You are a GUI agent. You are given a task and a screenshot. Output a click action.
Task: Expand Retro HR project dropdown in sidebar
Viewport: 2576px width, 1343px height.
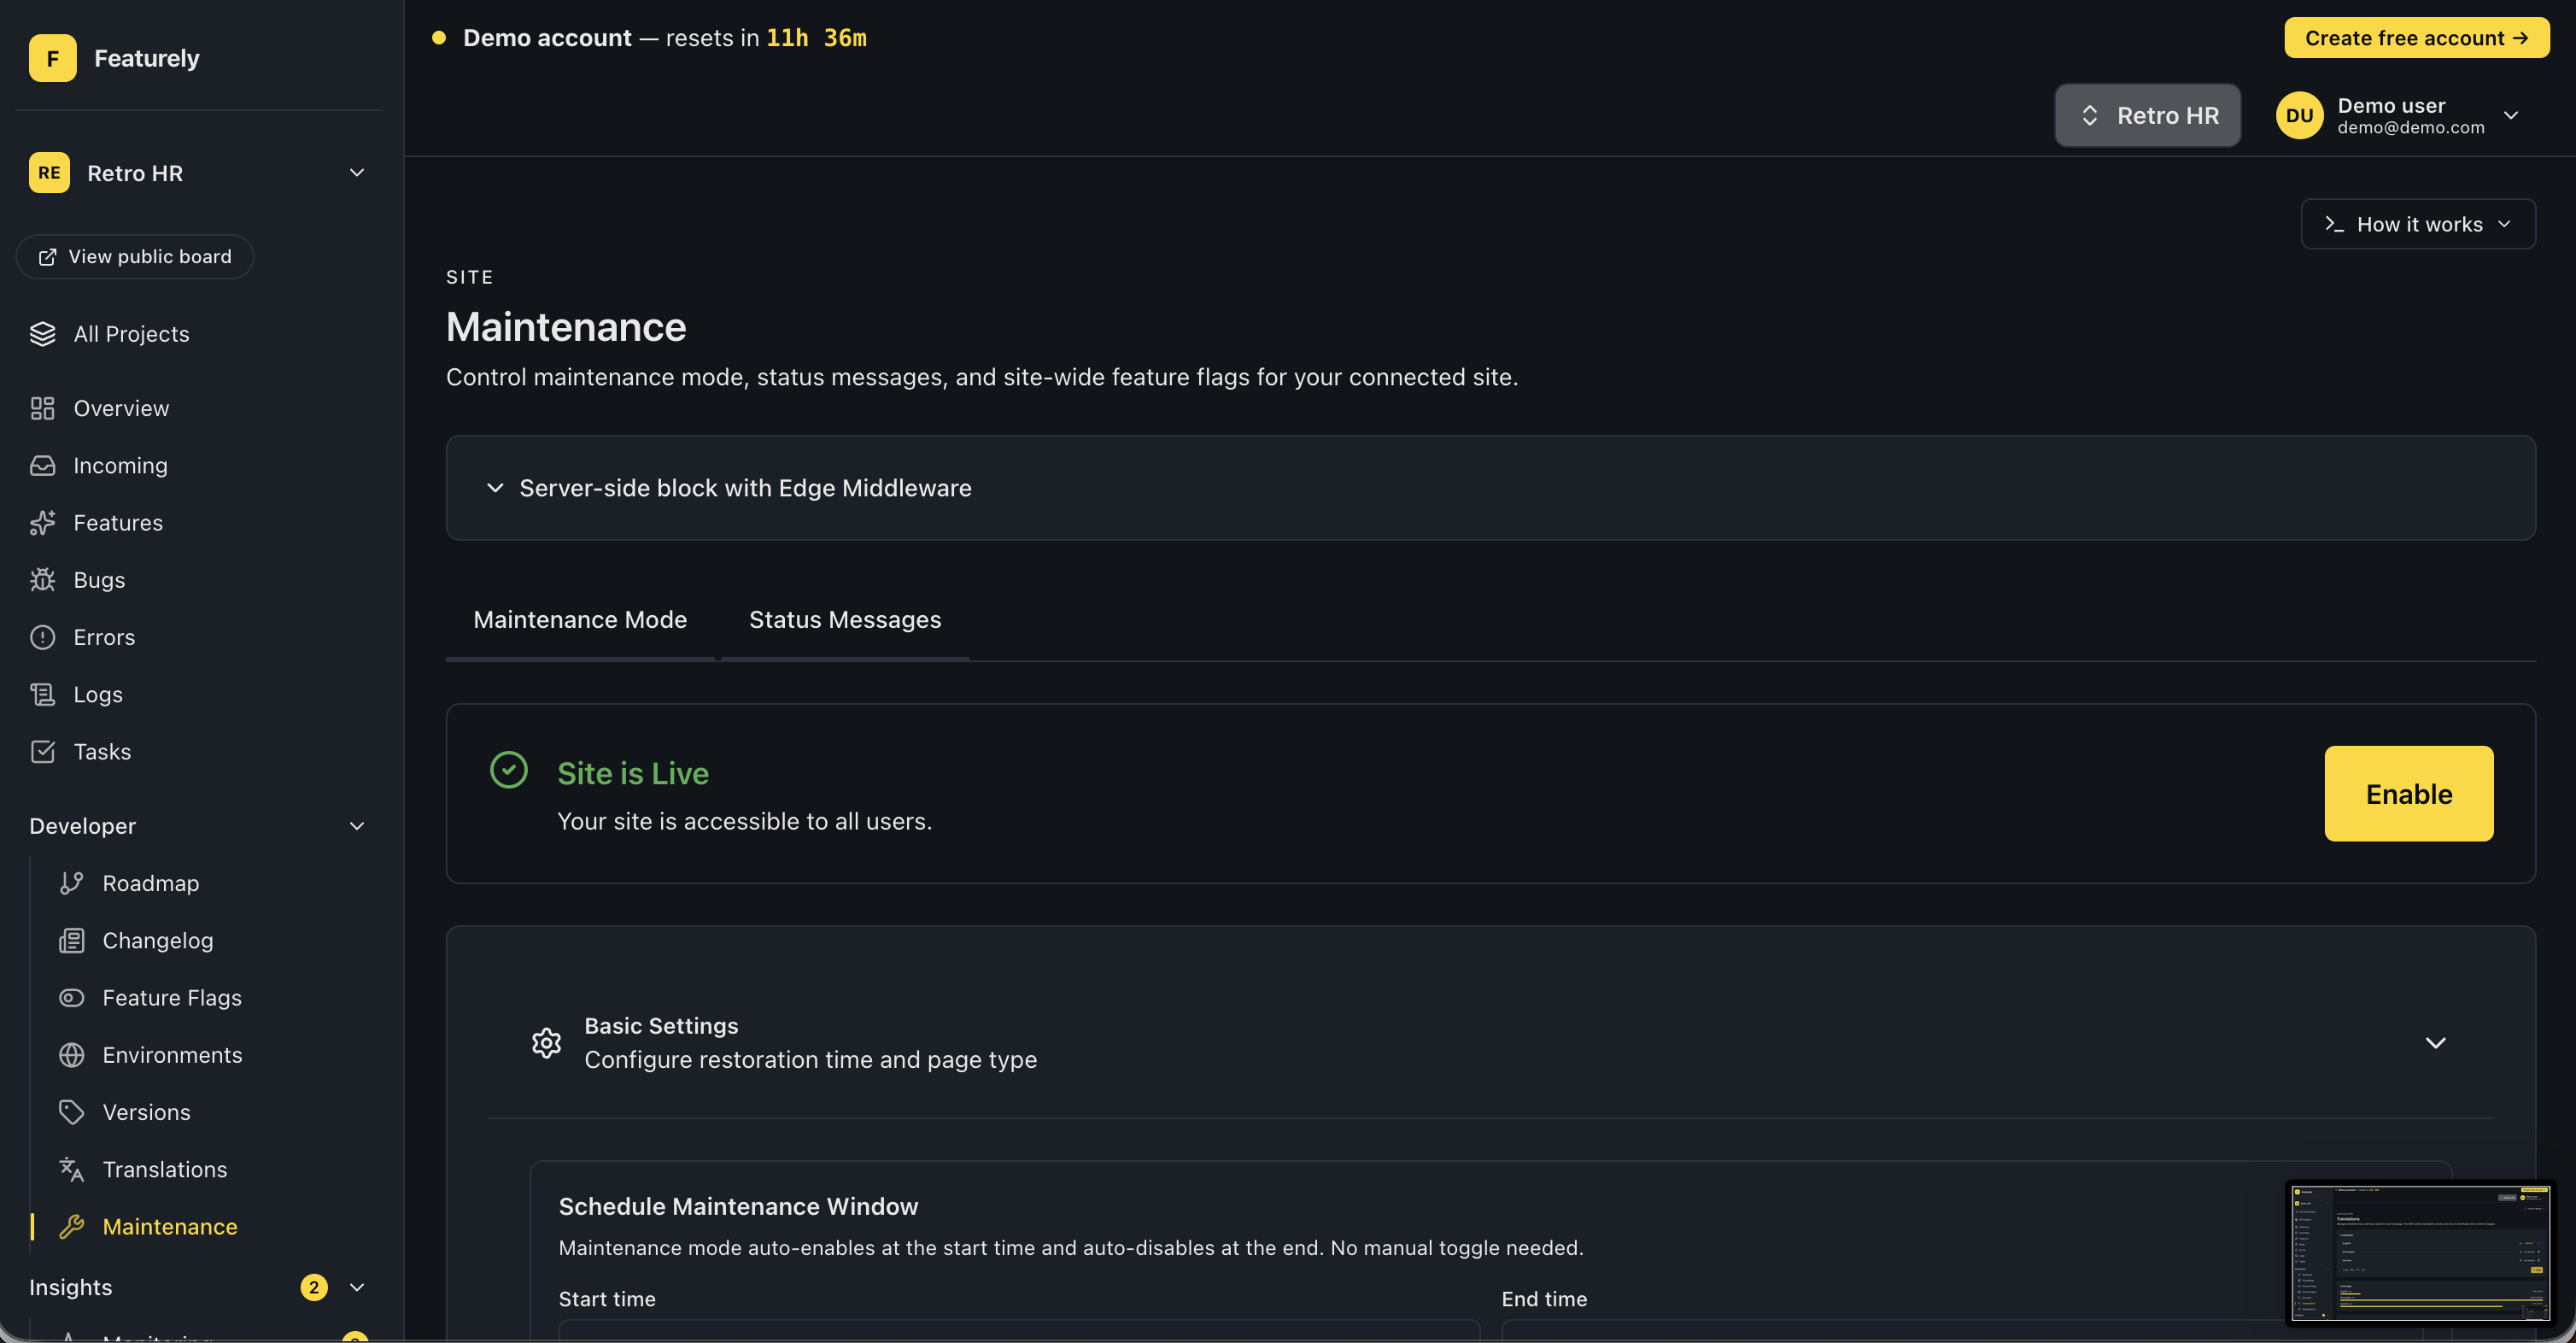coord(357,173)
